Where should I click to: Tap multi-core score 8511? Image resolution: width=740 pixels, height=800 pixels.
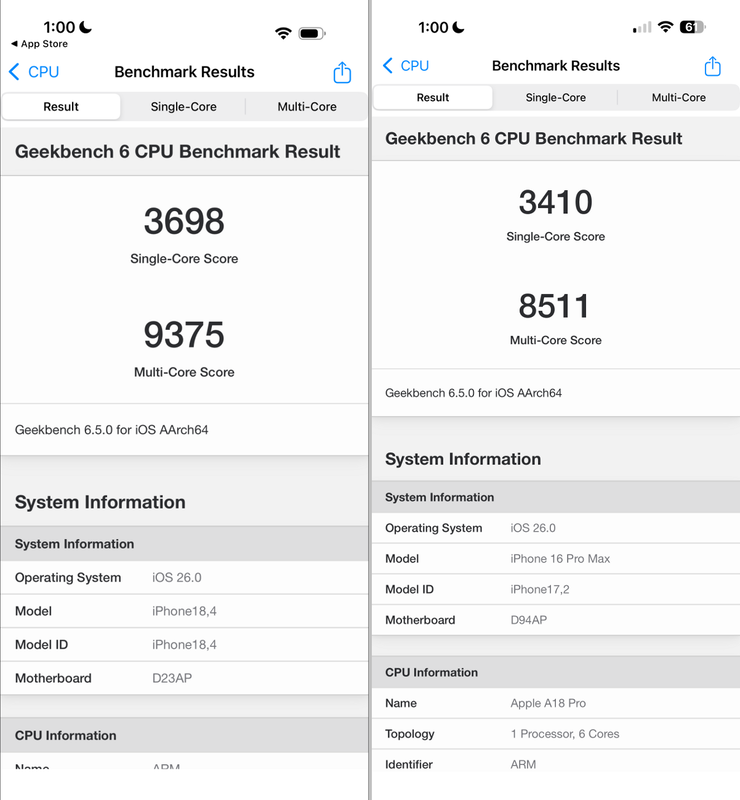point(554,306)
